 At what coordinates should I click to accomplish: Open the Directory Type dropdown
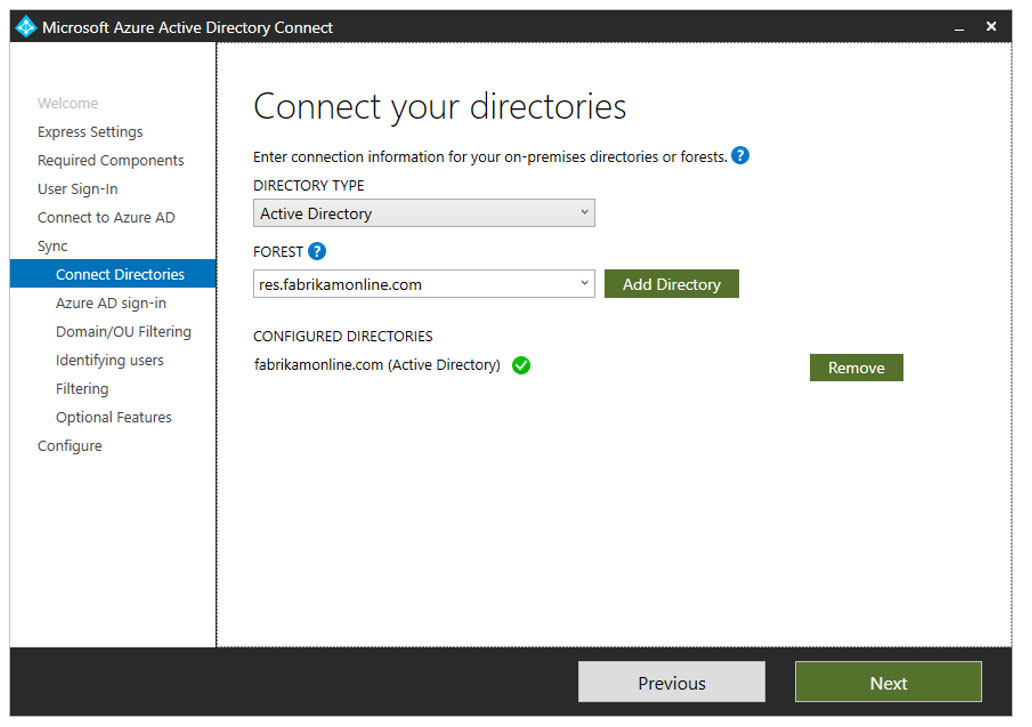[424, 213]
